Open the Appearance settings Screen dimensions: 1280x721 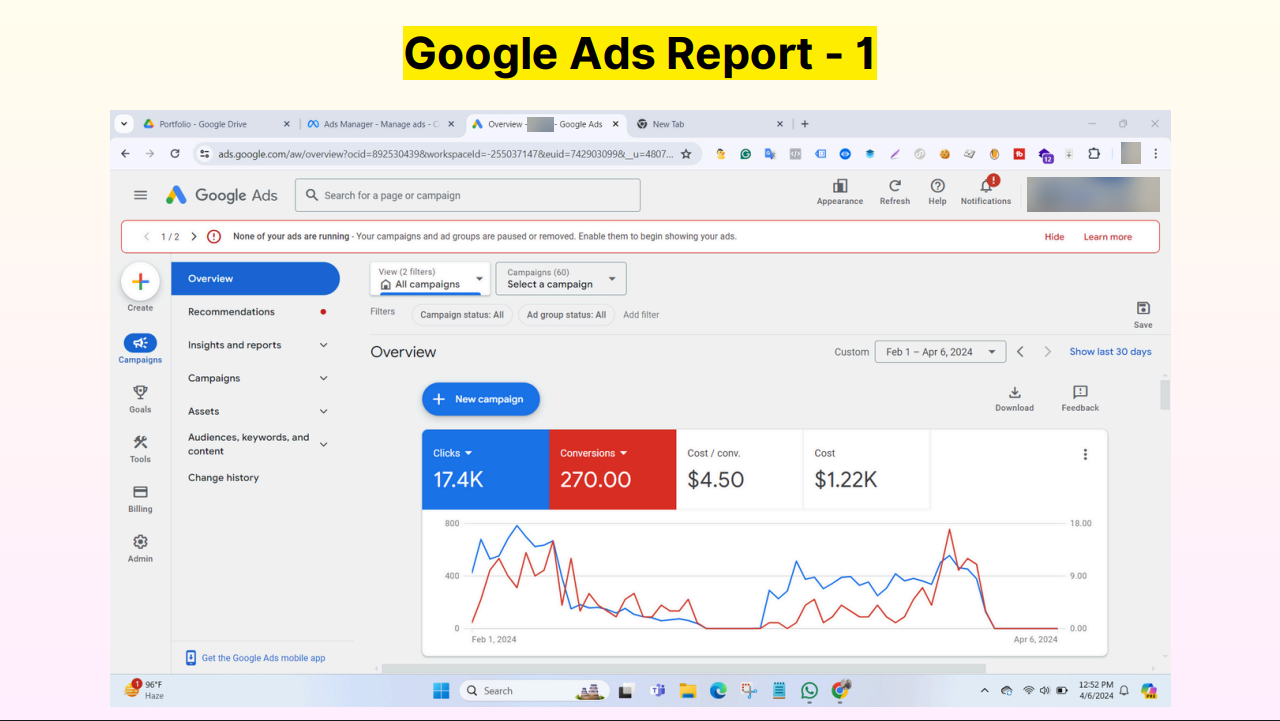tap(840, 192)
